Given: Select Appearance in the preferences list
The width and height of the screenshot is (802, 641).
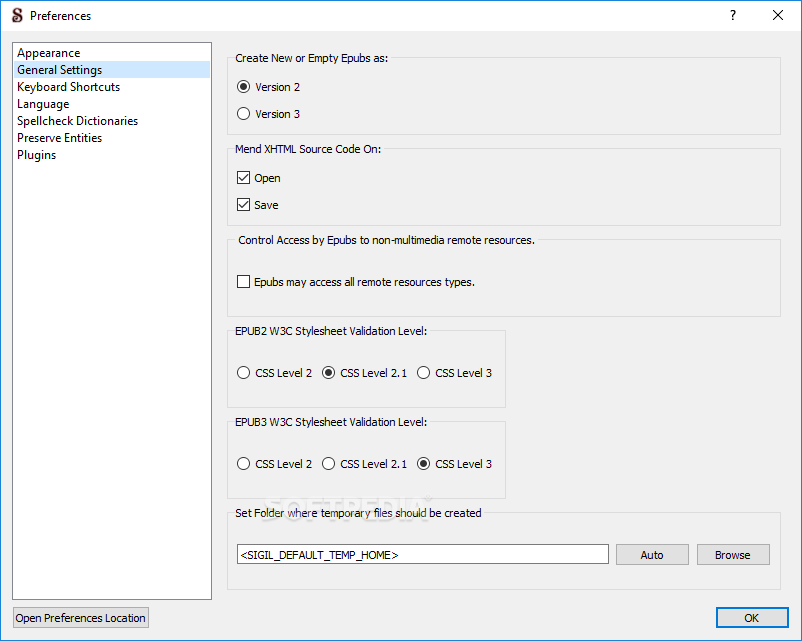Looking at the screenshot, I should pyautogui.click(x=48, y=53).
